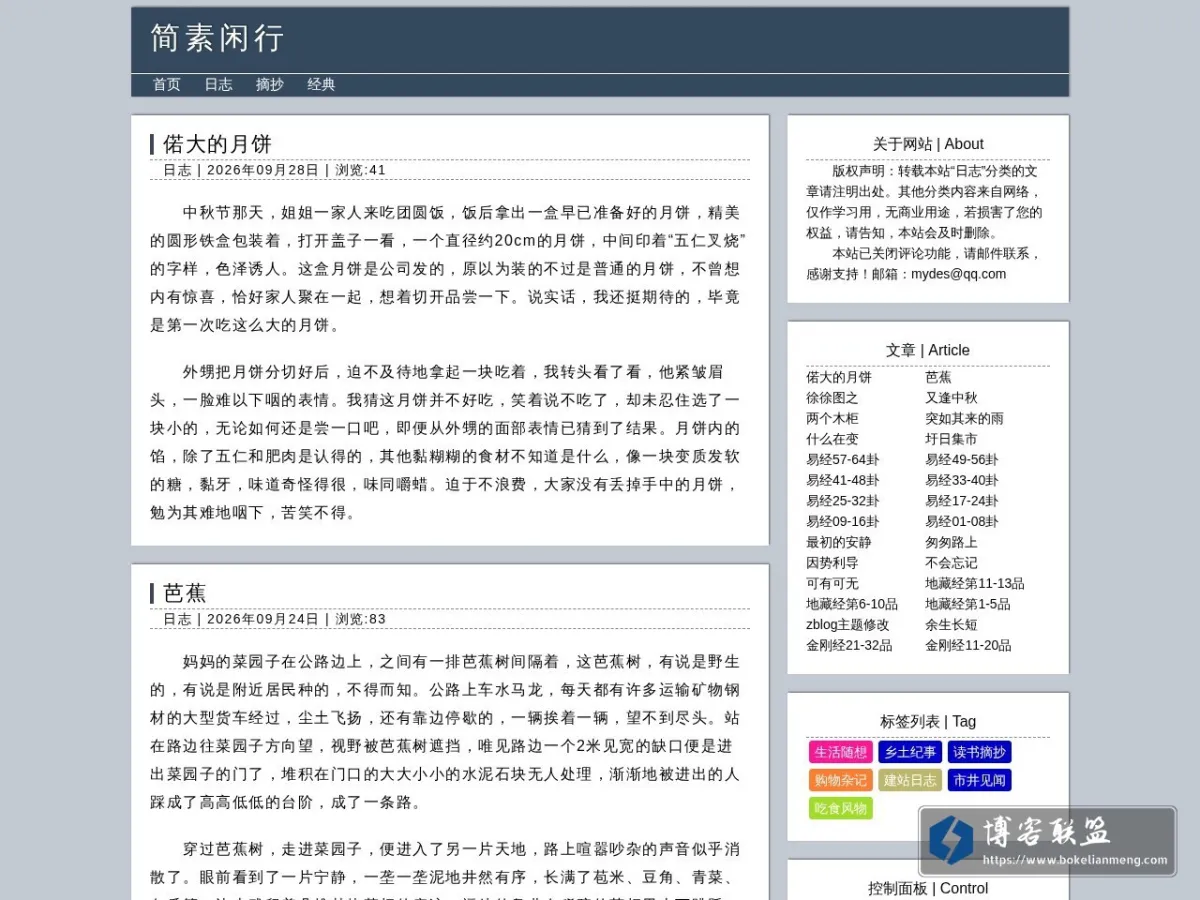The width and height of the screenshot is (1200, 900).
Task: Open the 日志 navigation menu item
Action: 218,85
